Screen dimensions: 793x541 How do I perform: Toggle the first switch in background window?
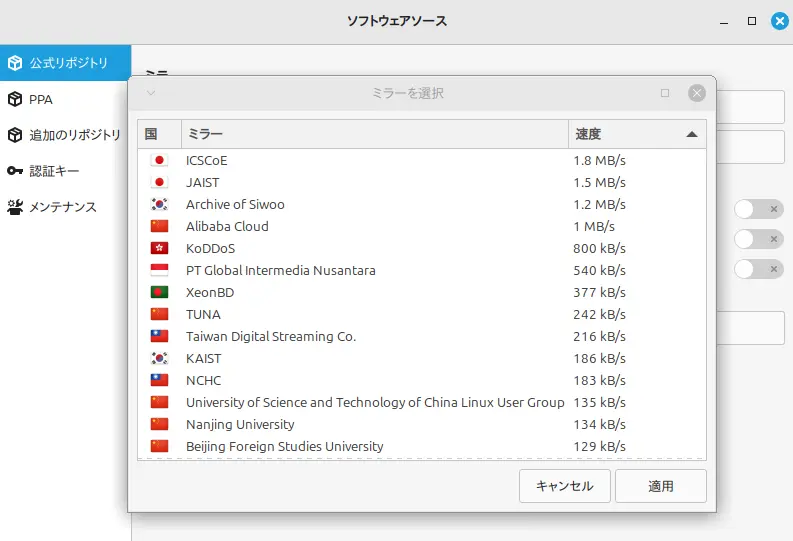[x=759, y=209]
